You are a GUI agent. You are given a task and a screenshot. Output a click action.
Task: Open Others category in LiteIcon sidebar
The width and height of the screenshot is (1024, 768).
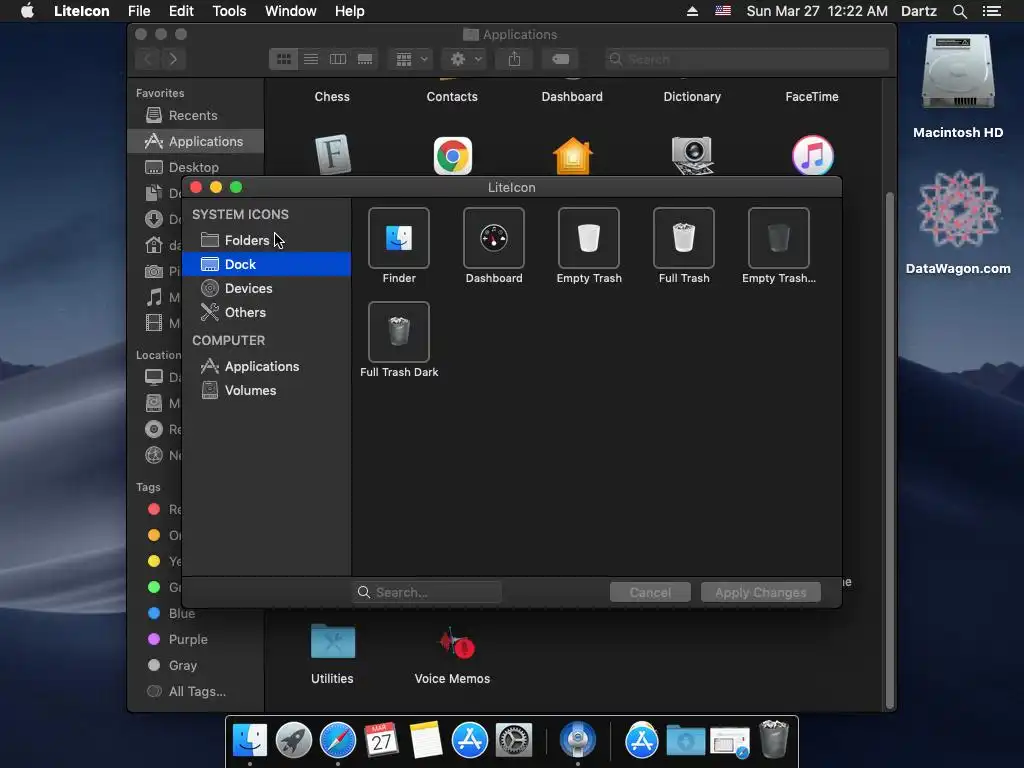click(266, 312)
